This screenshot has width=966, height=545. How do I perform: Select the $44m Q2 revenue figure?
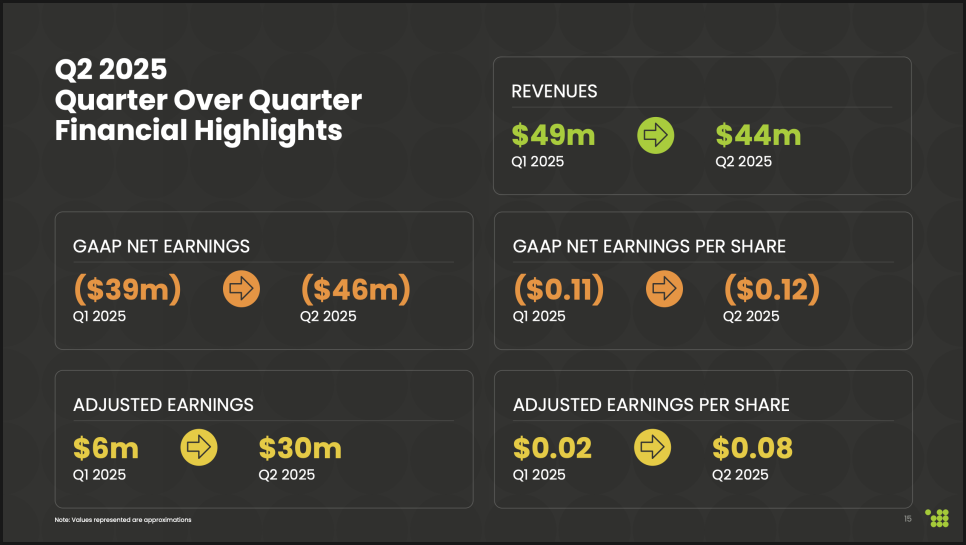coord(758,135)
